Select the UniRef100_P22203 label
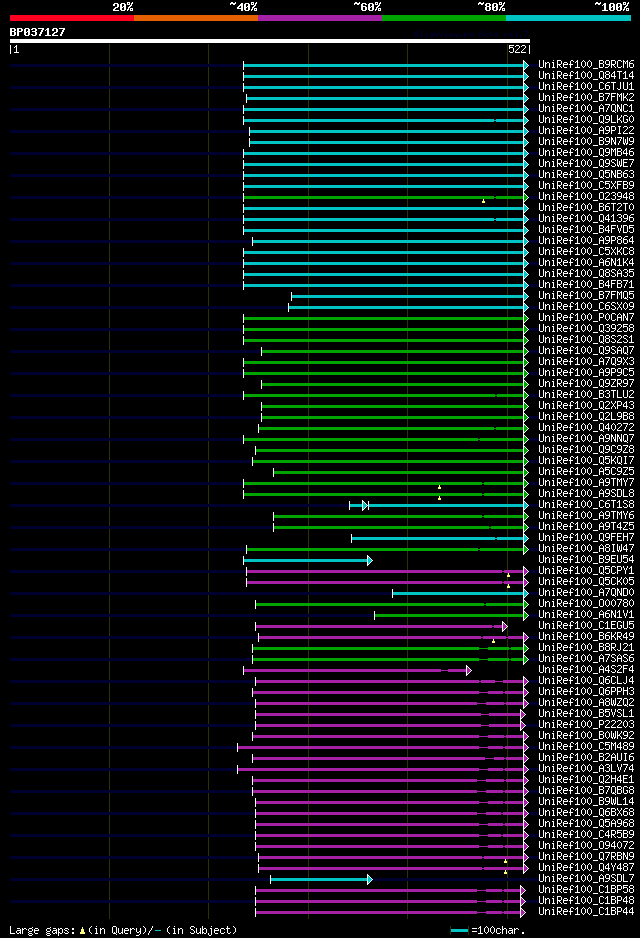640x938 pixels. click(x=586, y=725)
